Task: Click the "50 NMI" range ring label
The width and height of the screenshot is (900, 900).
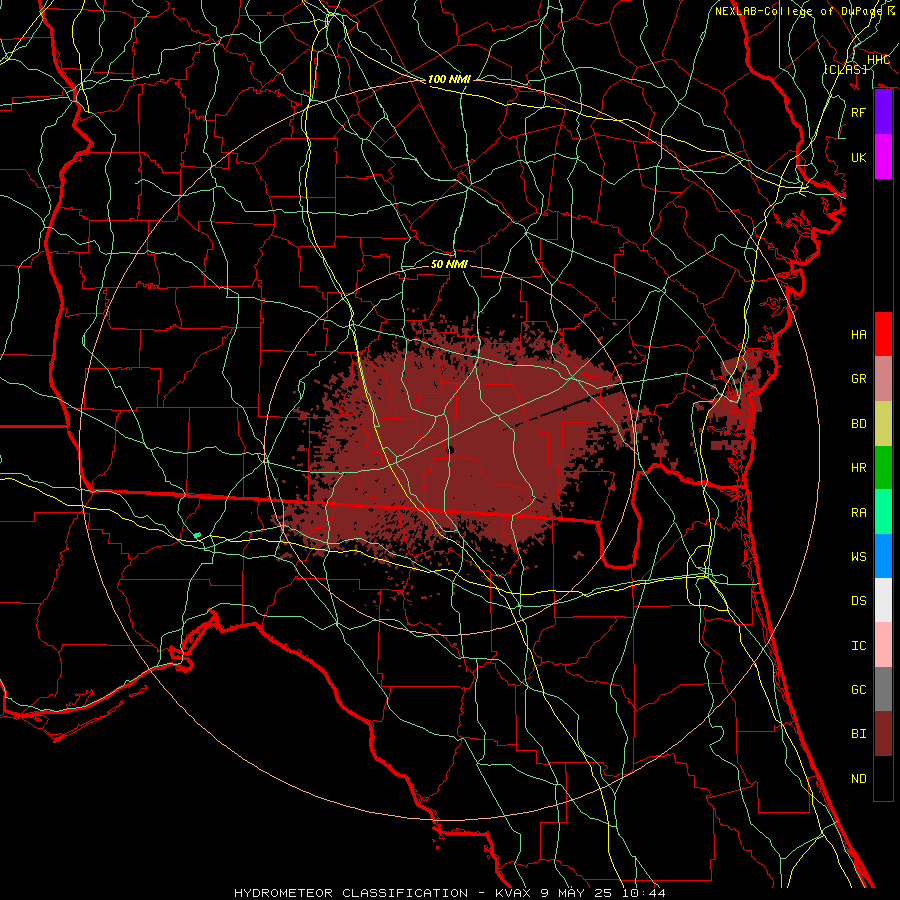Action: tap(449, 264)
